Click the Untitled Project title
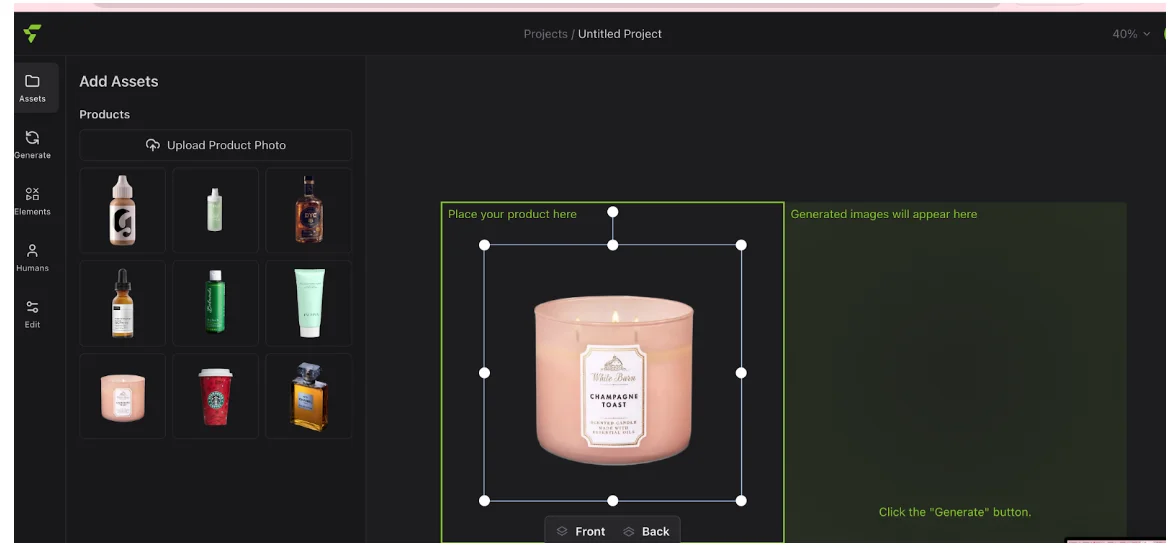This screenshot has height=556, width=1168. (620, 34)
